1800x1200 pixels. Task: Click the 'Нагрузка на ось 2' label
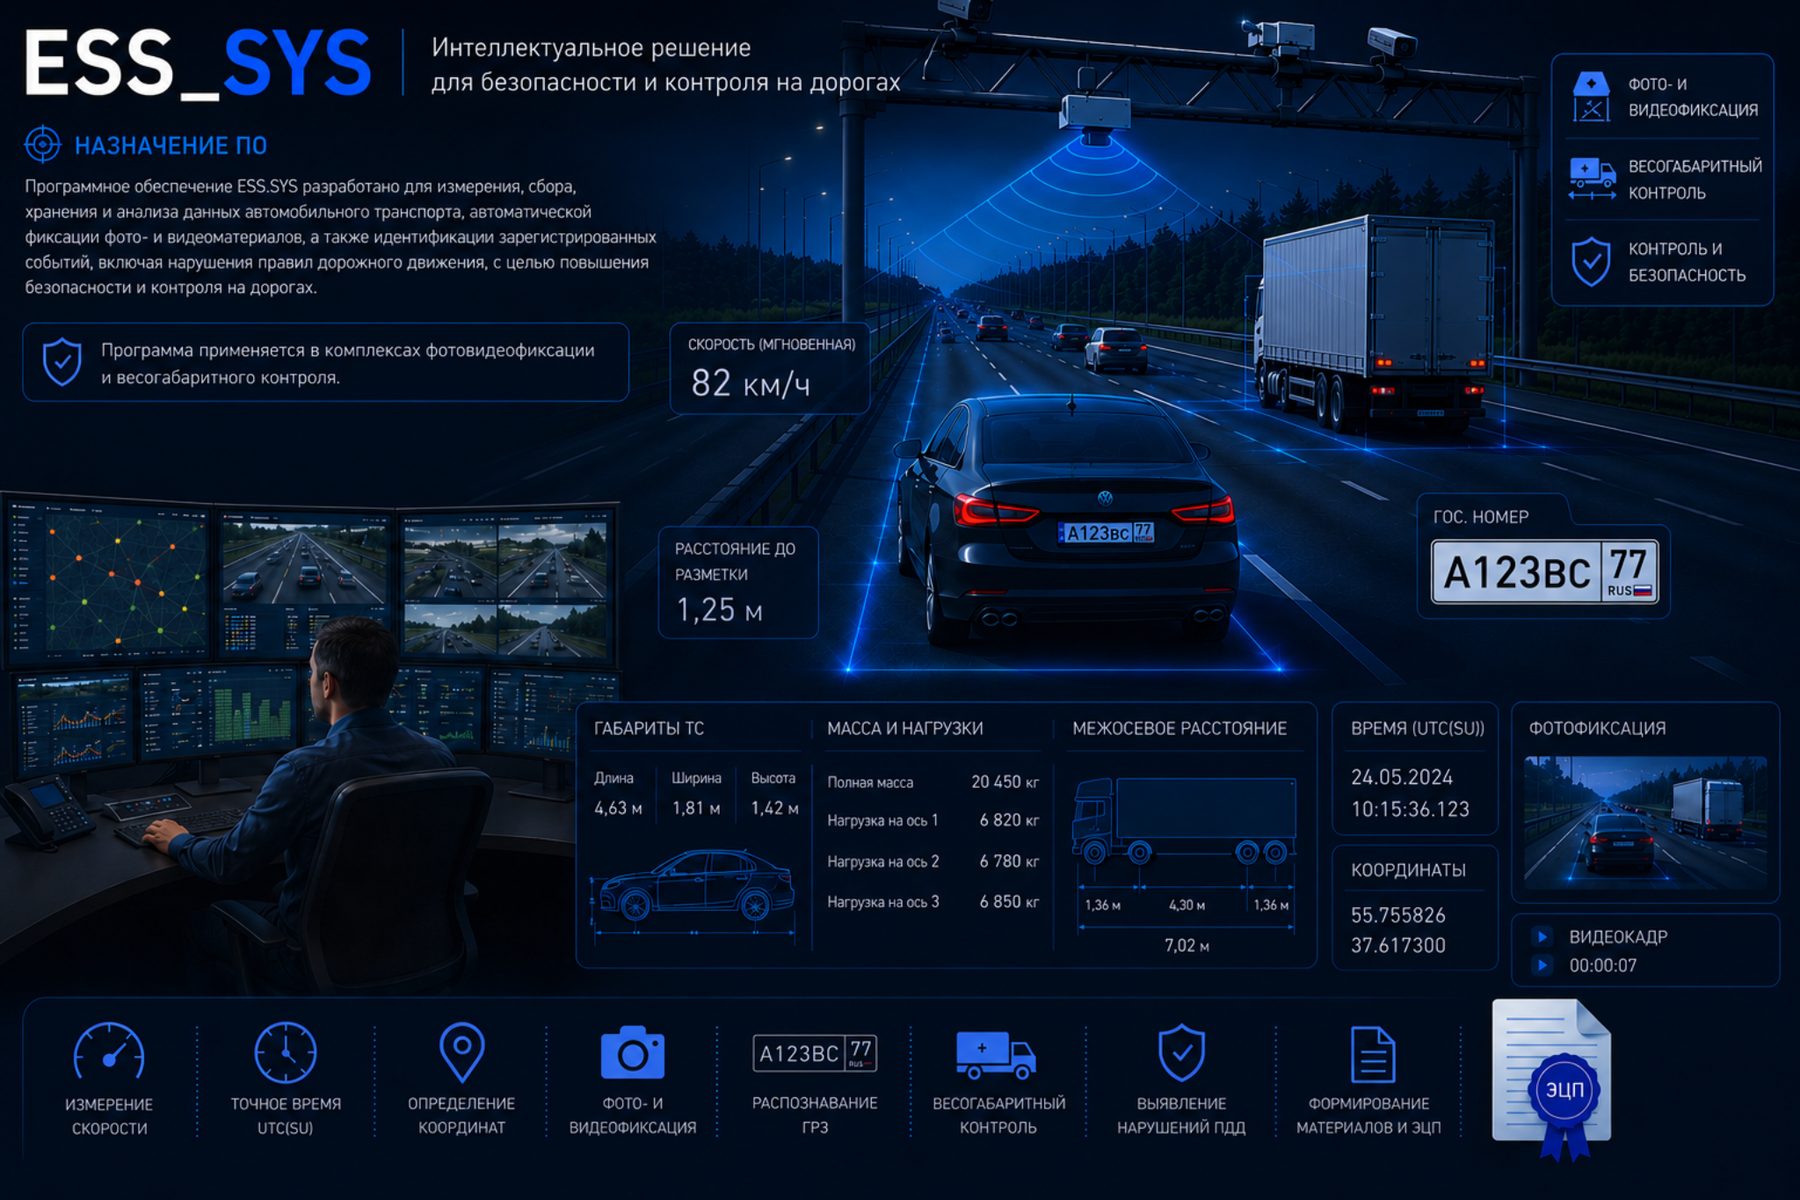(883, 861)
